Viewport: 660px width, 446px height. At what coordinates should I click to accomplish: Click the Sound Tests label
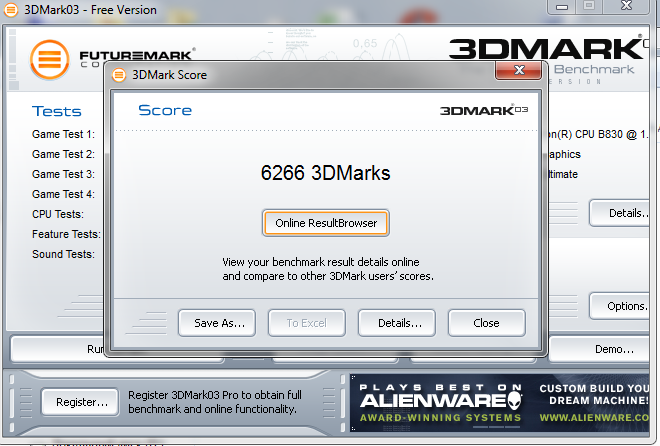[64, 254]
